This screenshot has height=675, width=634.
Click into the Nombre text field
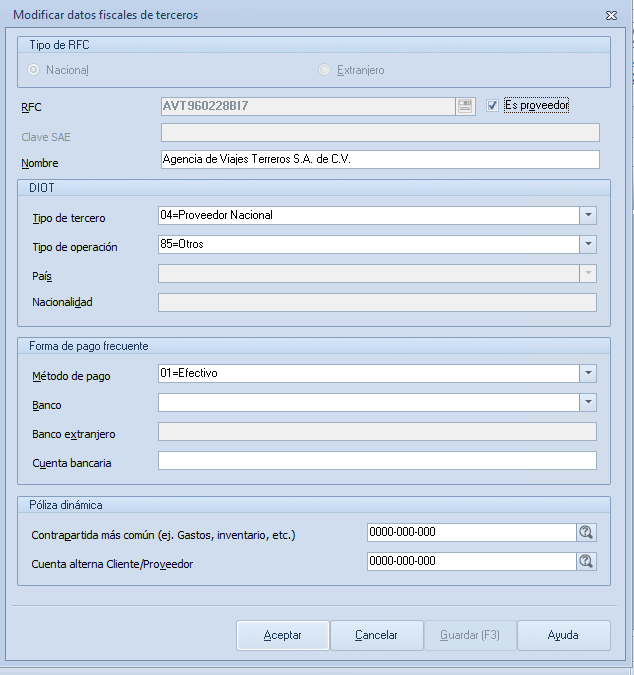pyautogui.click(x=380, y=159)
